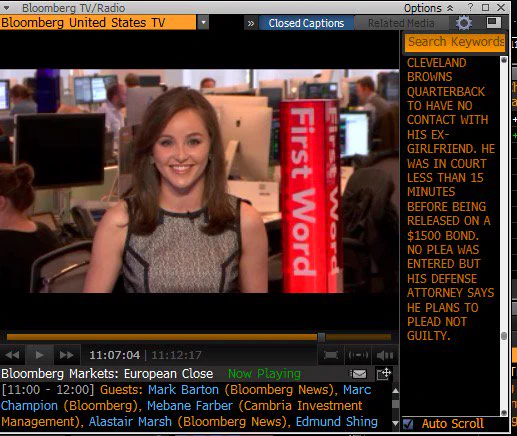This screenshot has height=436, width=517.
Task: Switch to the Related Media tab
Action: (401, 23)
